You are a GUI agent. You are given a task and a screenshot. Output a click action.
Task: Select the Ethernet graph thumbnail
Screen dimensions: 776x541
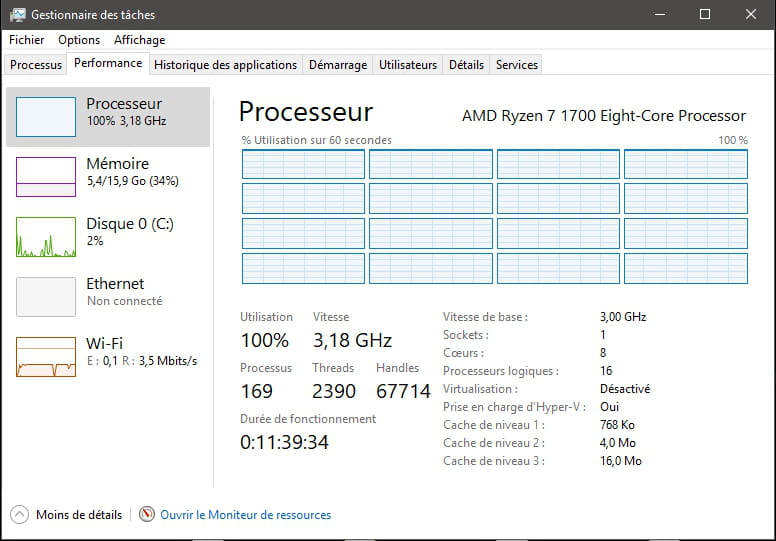46,297
